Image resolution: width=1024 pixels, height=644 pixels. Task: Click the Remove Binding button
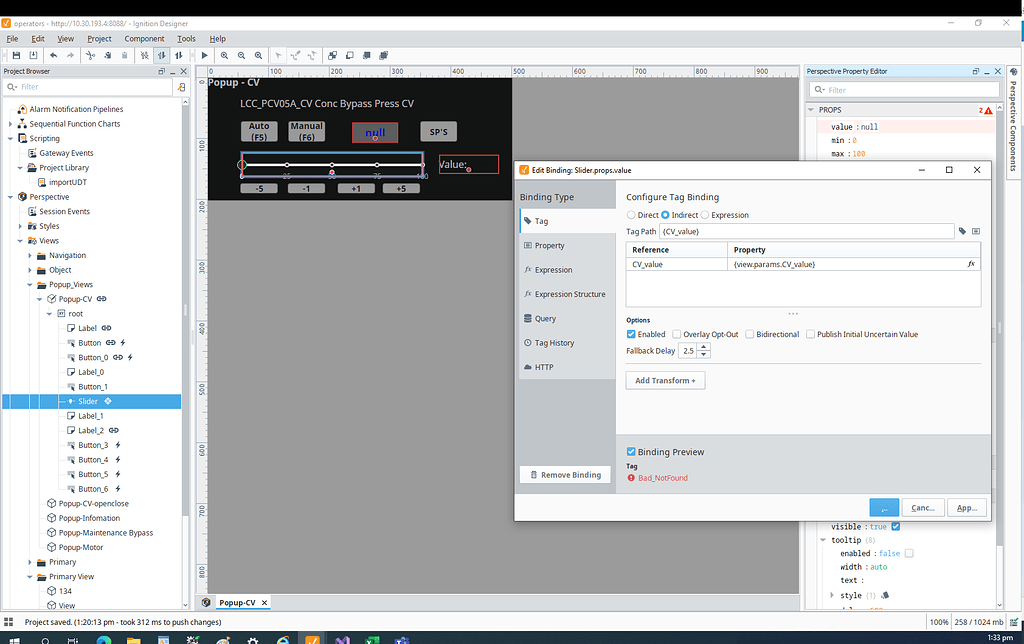pos(566,475)
